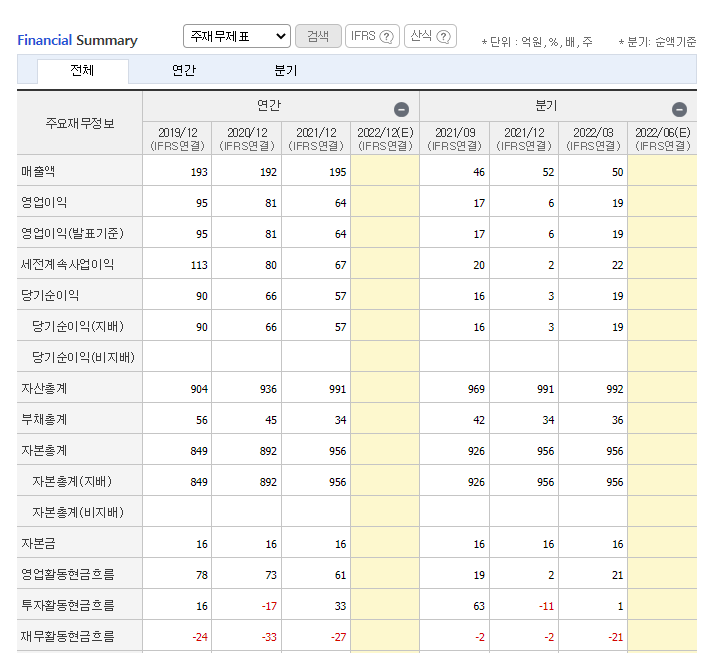Collapse the 연간 column group with minus icon
Screen dimensions: 708x653
coord(401,109)
